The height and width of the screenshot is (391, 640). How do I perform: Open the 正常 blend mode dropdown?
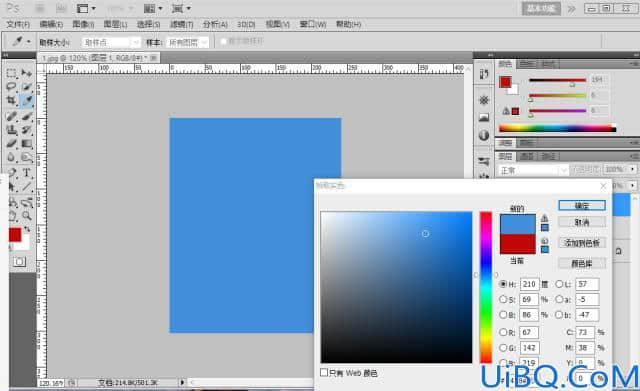coord(533,170)
